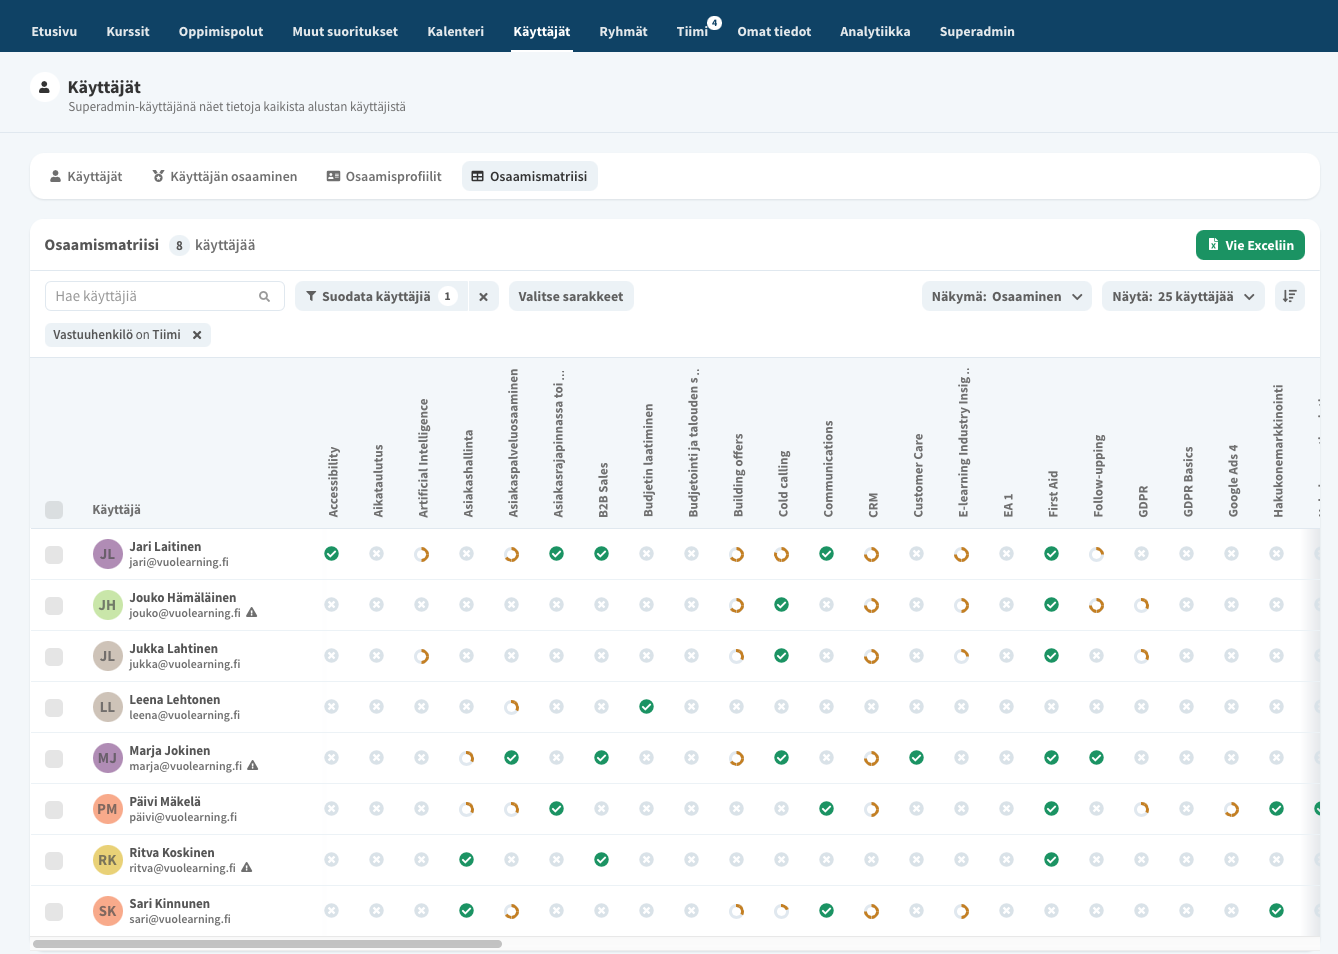Screen dimensions: 1338x954
Task: Click Marja Jokinen's Customer Care status icon
Action: point(916,758)
